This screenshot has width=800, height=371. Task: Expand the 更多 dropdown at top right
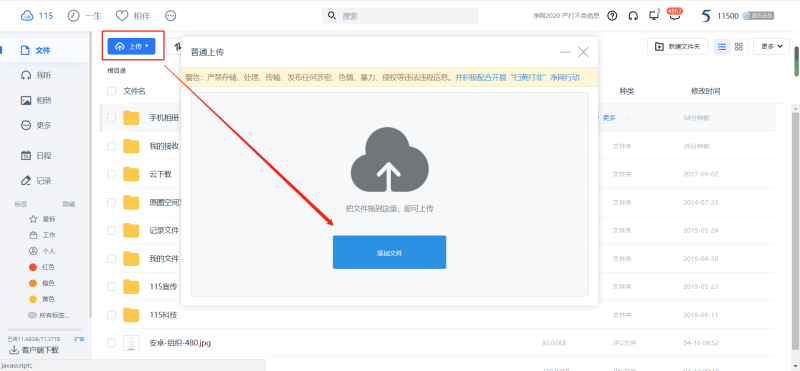click(771, 46)
